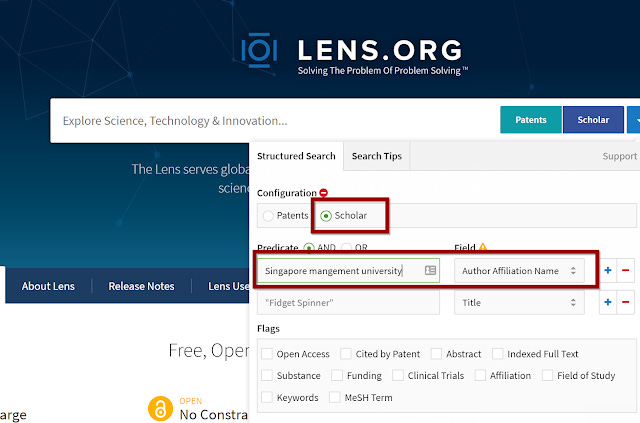This screenshot has width=640, height=423.
Task: Tick the Substance checkbox
Action: tap(267, 375)
